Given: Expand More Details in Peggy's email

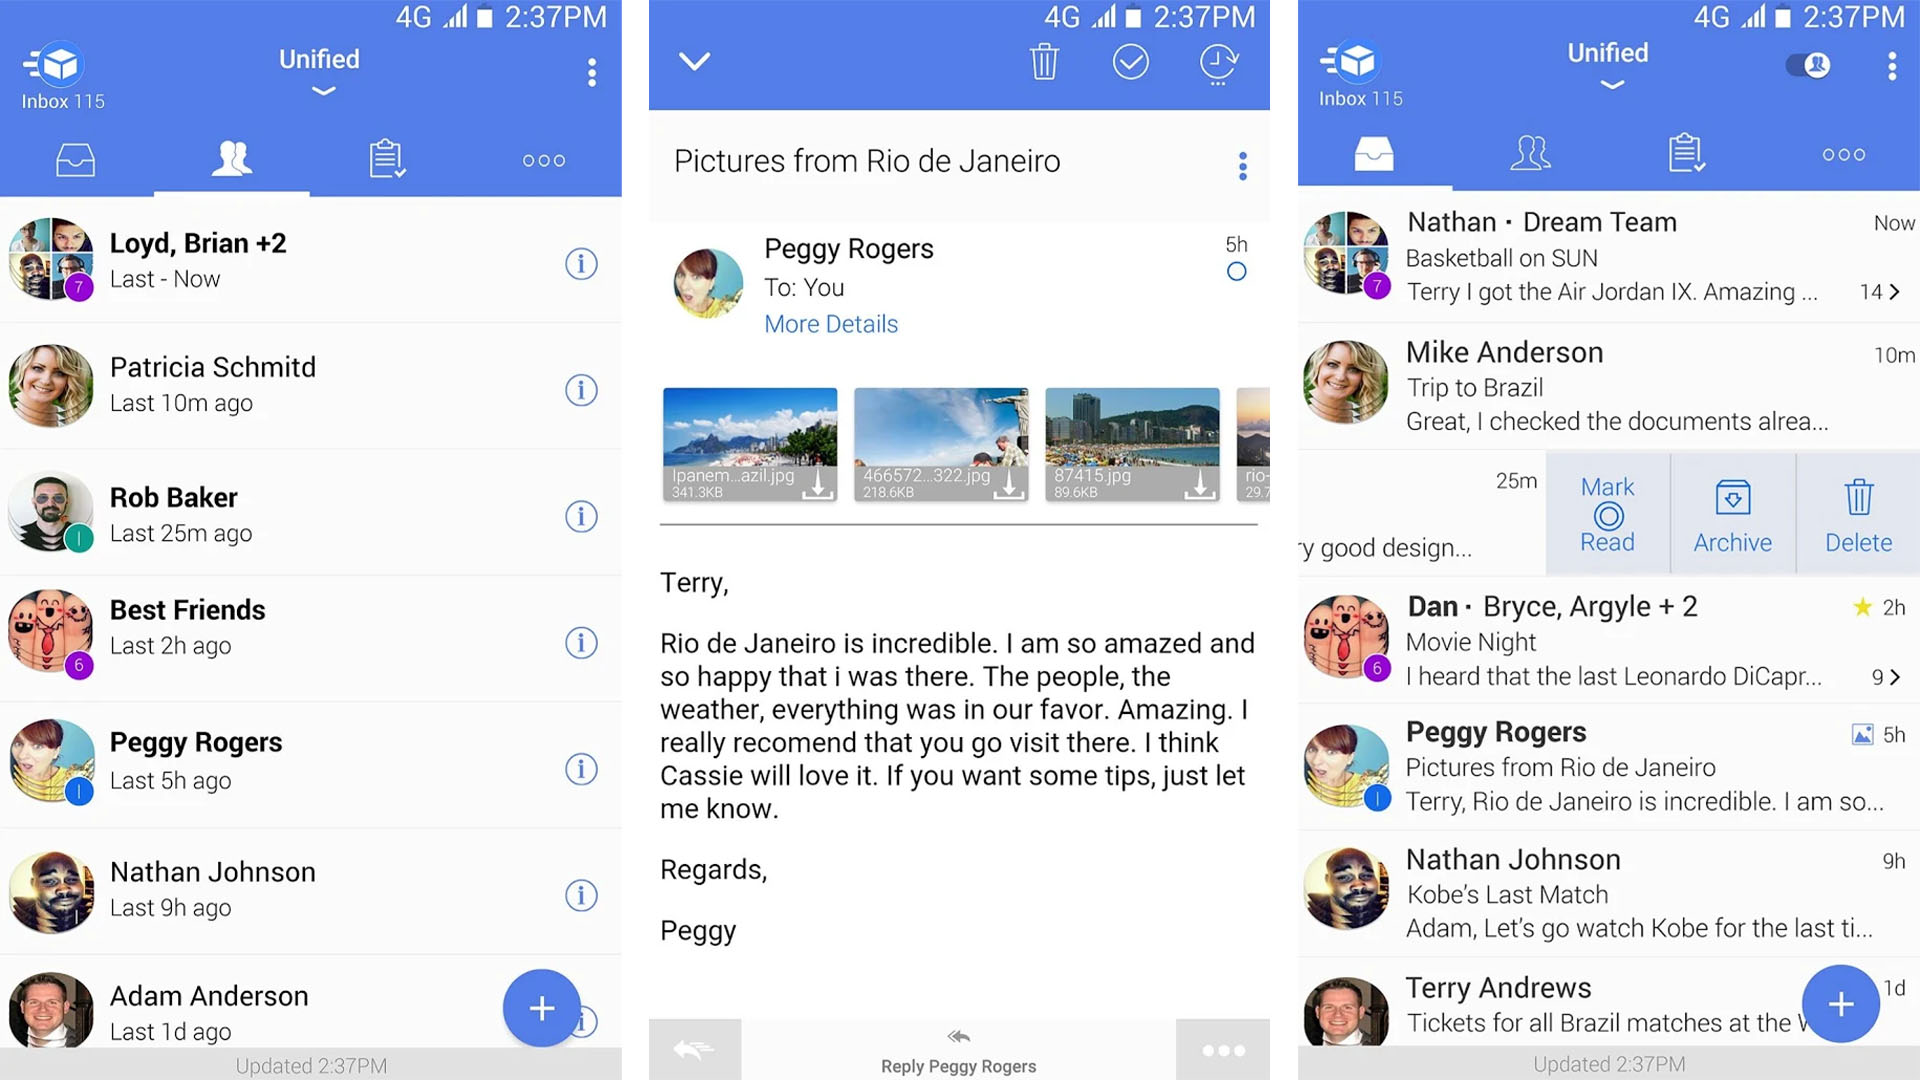Looking at the screenshot, I should point(829,322).
